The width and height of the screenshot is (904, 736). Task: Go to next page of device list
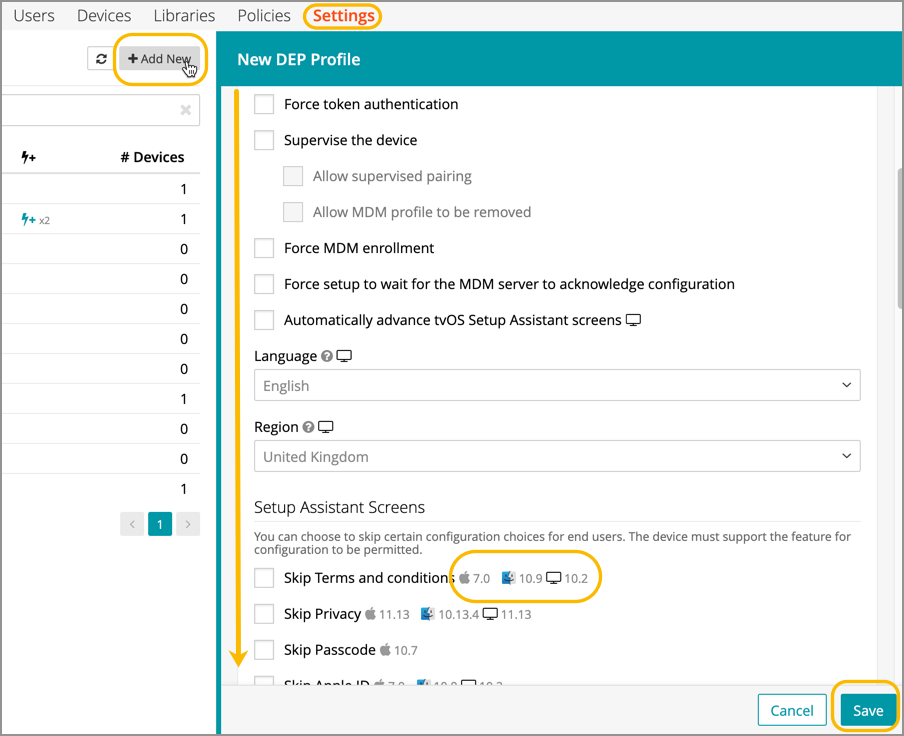click(187, 523)
